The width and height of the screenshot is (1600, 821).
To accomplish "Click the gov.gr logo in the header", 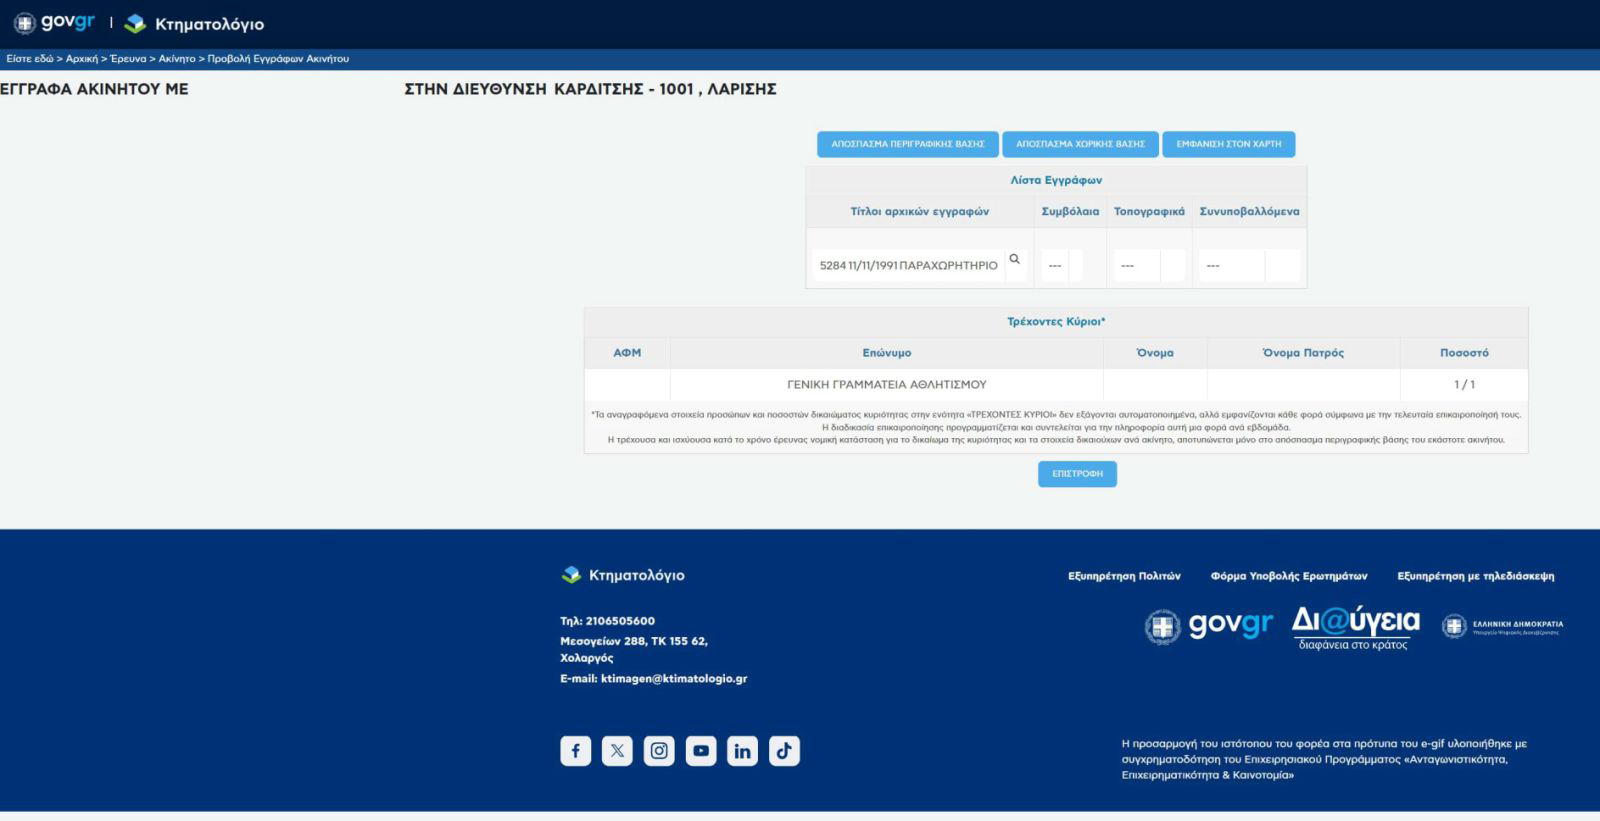I will pyautogui.click(x=55, y=23).
